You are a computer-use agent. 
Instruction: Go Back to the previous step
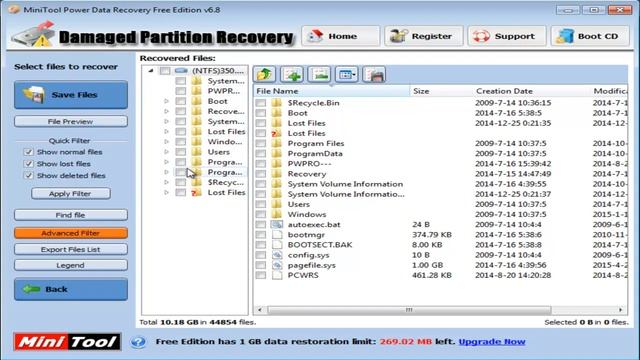tap(71, 289)
